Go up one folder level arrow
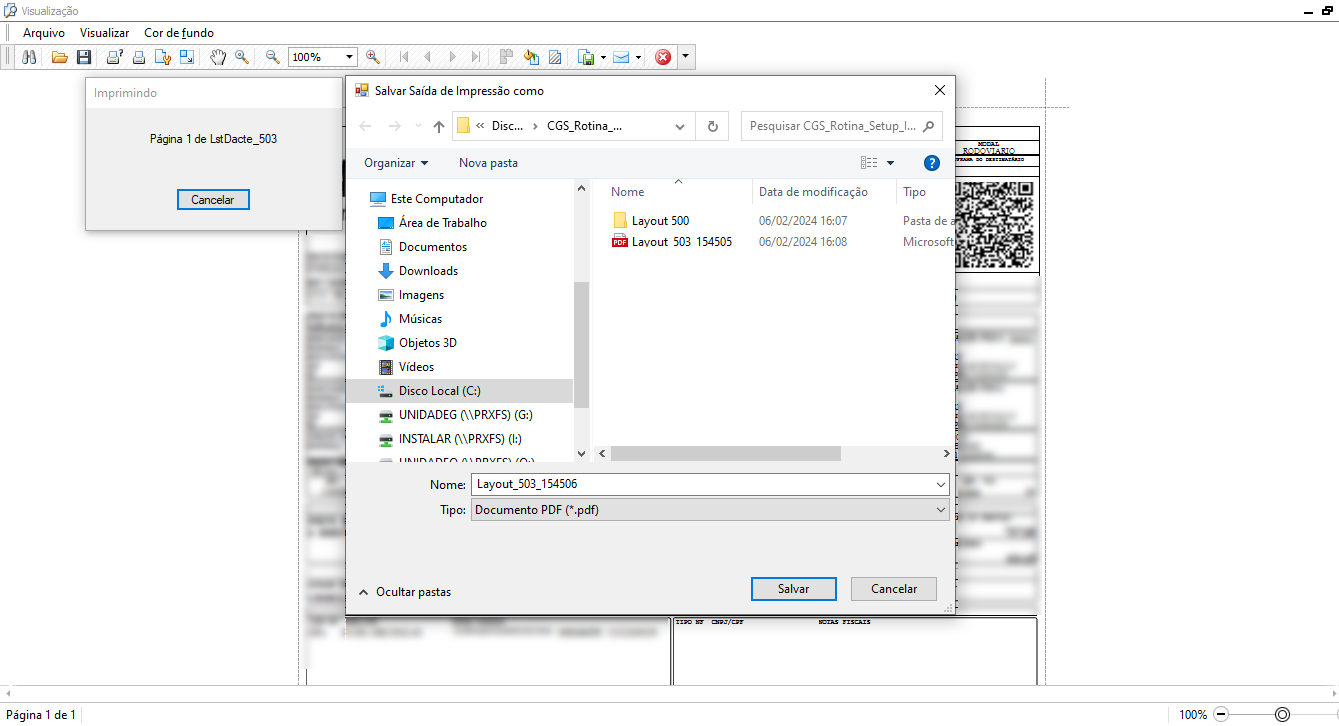Viewport: 1339px width, 726px height. point(439,127)
